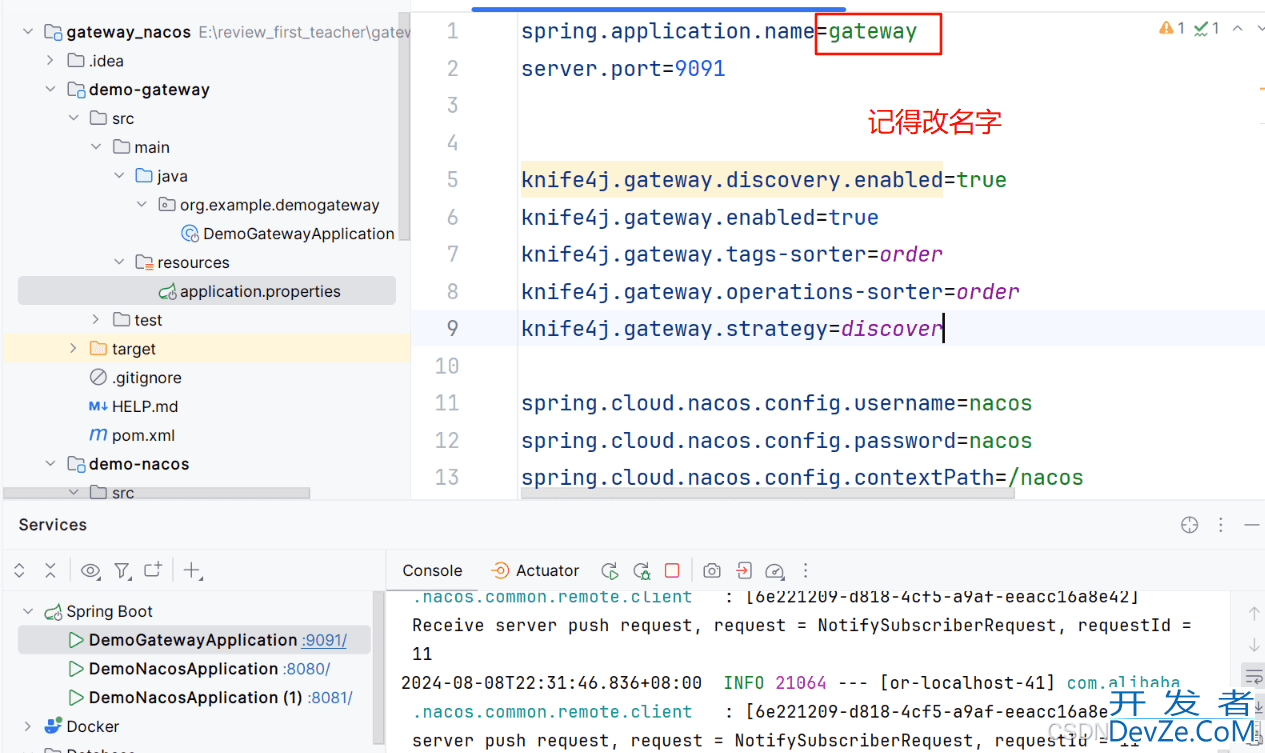Switch to the Actuator tab
Image resolution: width=1265 pixels, height=753 pixels.
tap(535, 571)
